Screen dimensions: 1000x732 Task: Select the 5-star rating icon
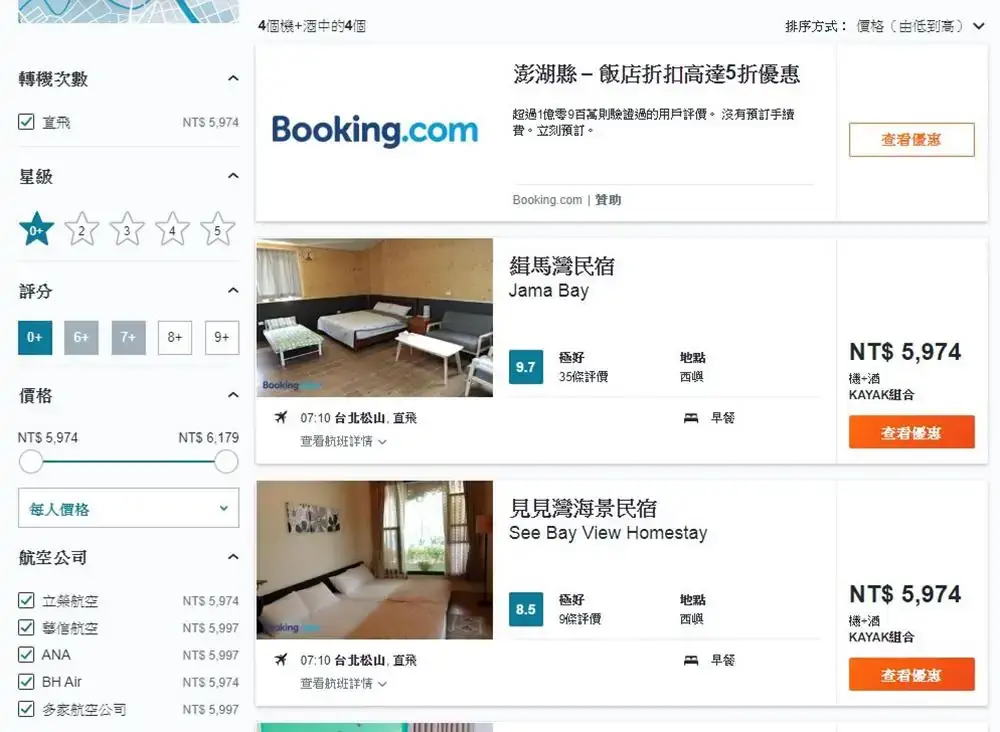pyautogui.click(x=217, y=230)
